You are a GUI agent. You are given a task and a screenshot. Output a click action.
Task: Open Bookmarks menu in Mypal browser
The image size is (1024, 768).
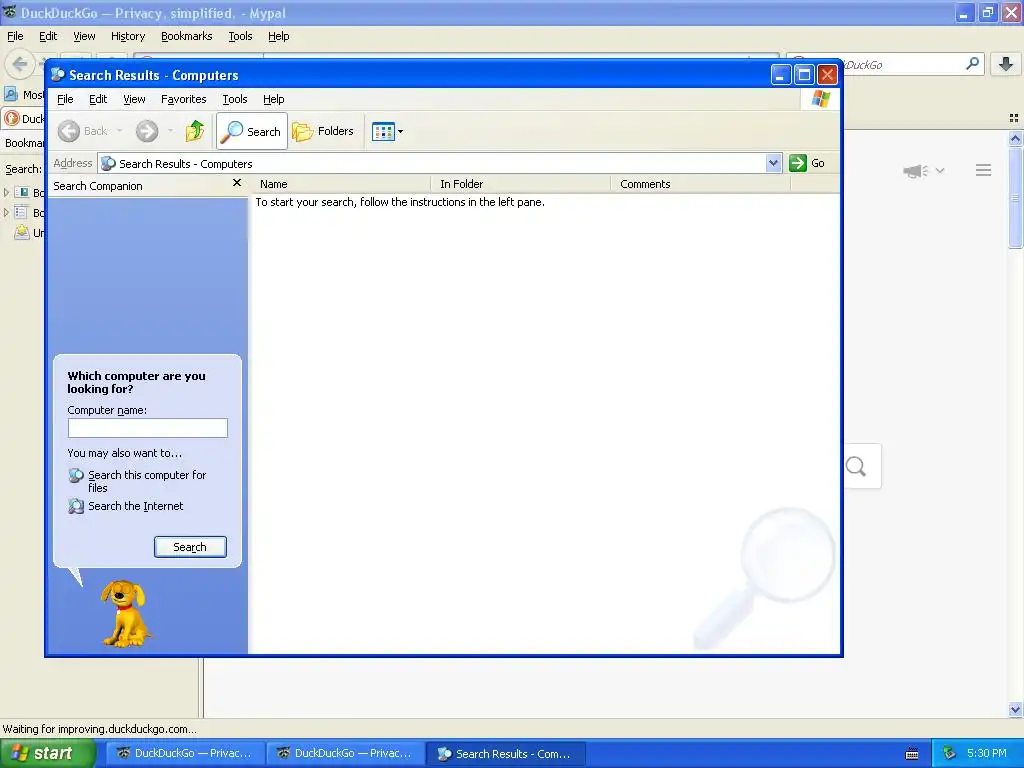(187, 37)
